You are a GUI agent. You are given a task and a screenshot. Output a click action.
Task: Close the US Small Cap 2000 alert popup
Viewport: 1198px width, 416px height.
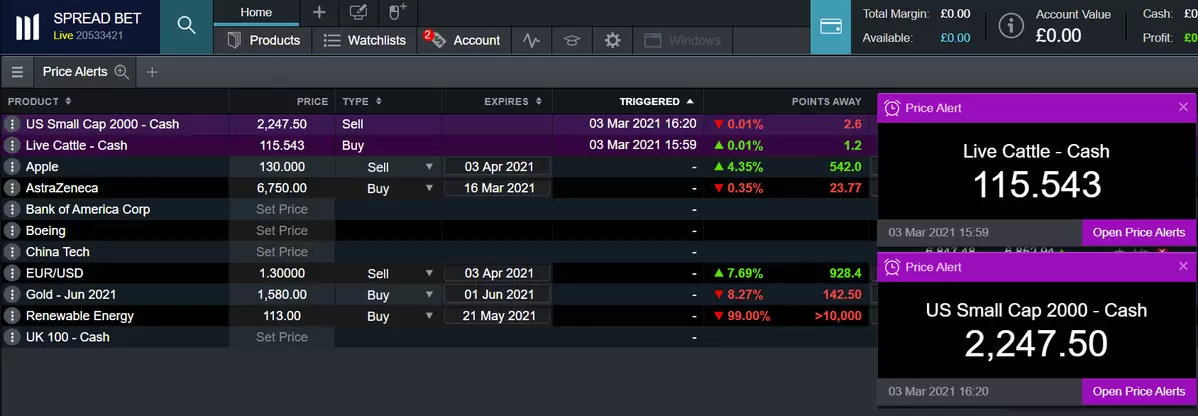1183,267
